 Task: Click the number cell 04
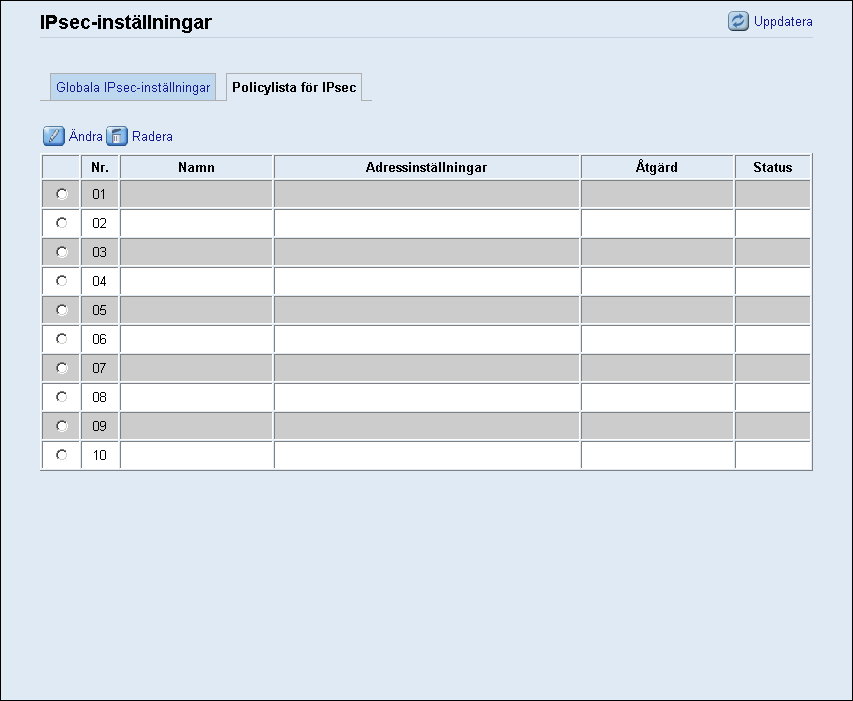point(100,281)
